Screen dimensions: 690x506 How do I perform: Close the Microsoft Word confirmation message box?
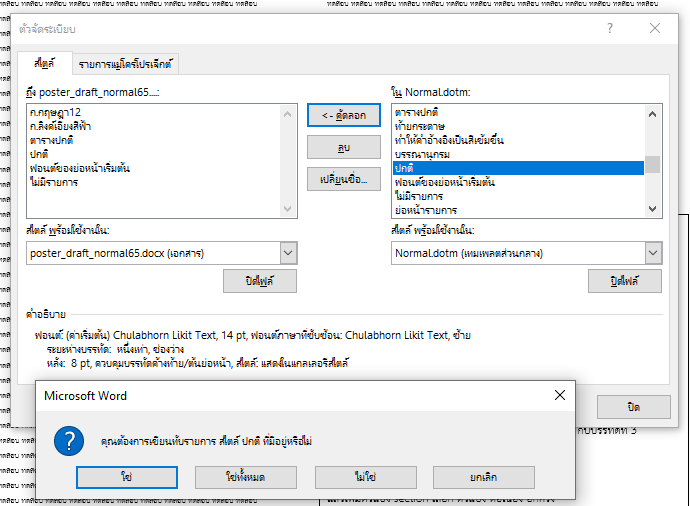click(559, 396)
